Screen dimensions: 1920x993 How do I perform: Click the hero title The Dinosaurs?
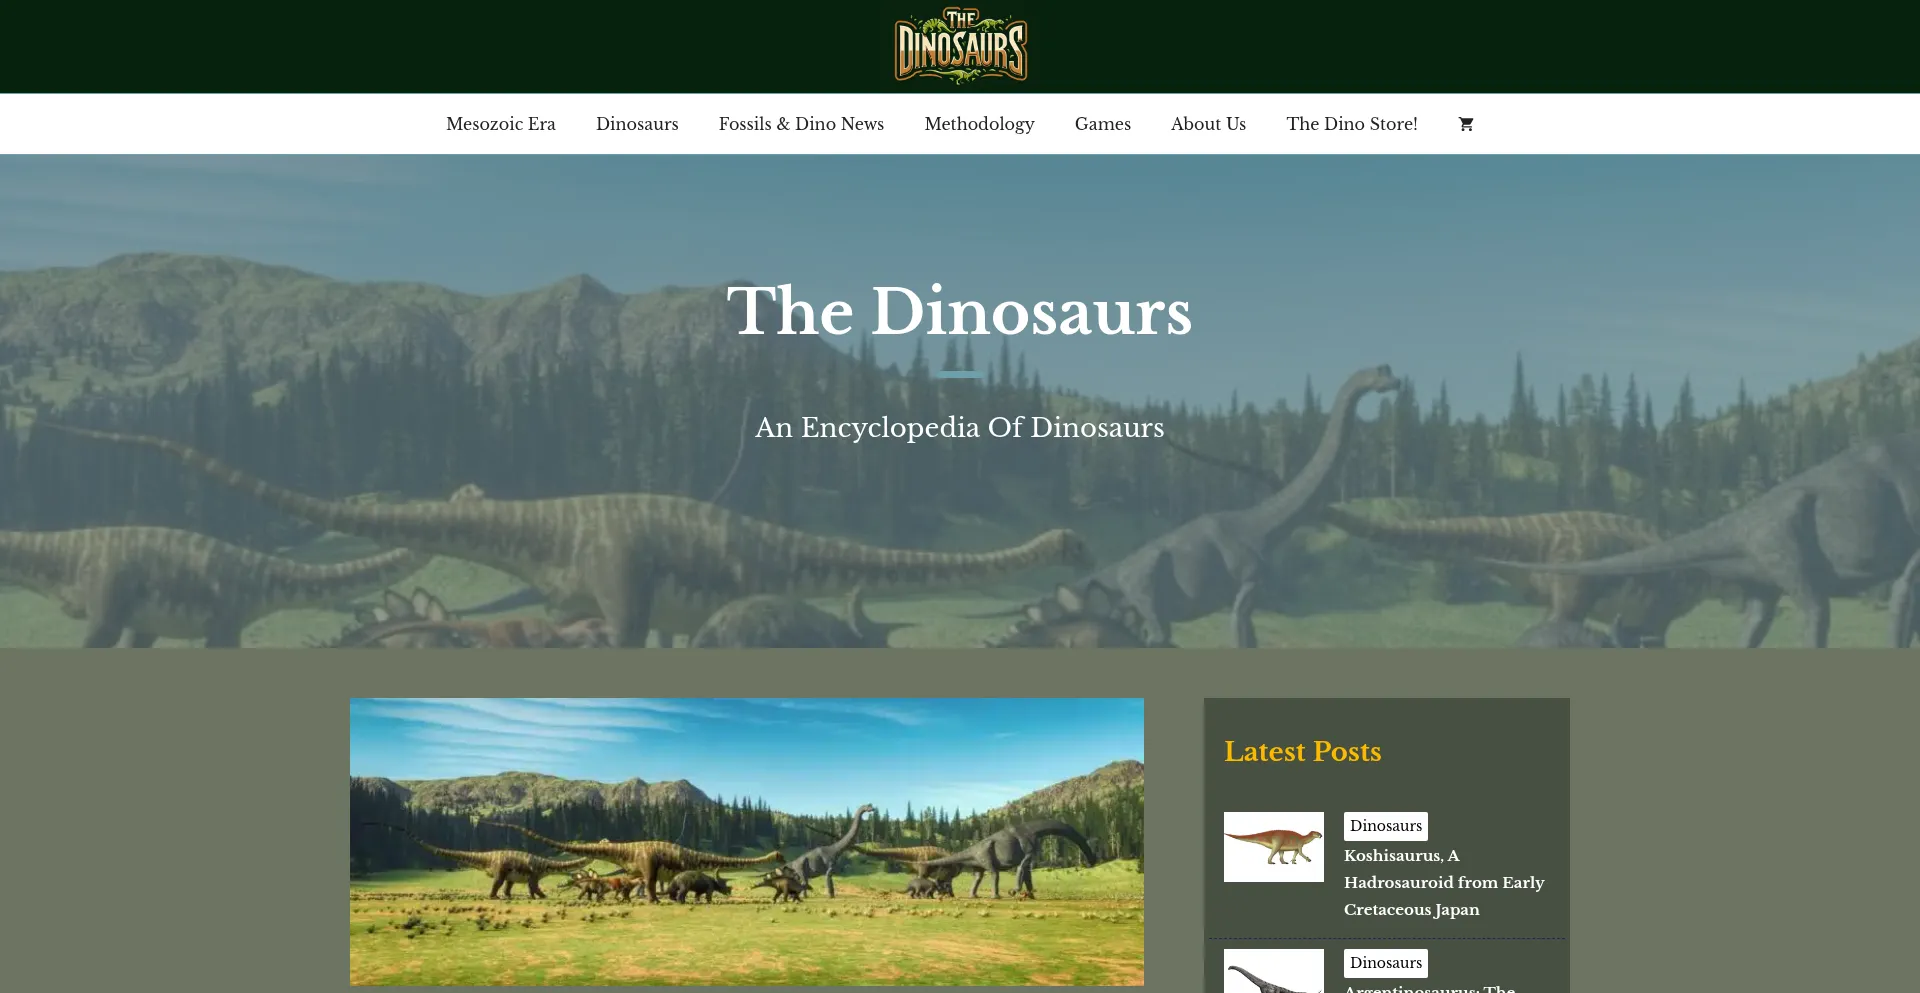958,312
